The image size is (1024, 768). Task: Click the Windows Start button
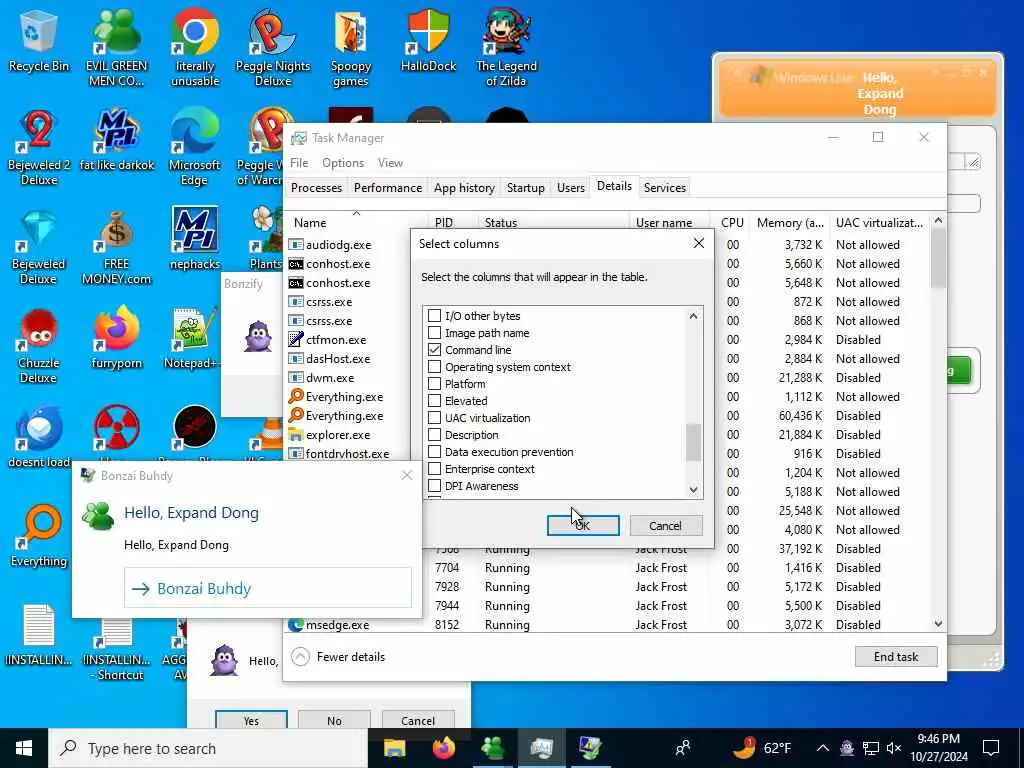point(24,748)
